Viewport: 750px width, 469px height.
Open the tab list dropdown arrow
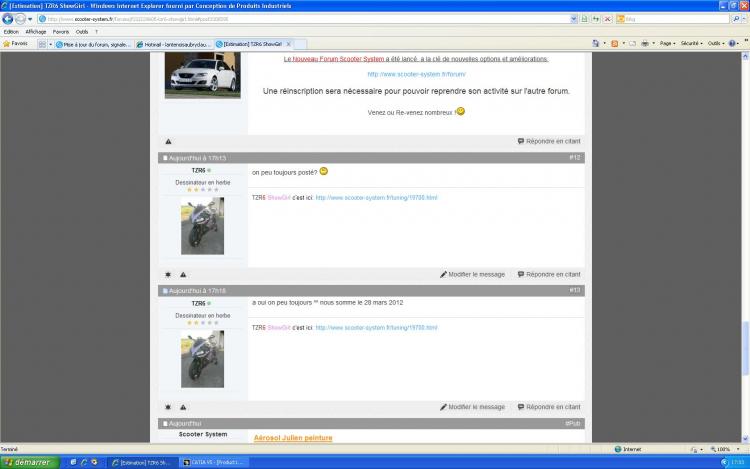[50, 44]
